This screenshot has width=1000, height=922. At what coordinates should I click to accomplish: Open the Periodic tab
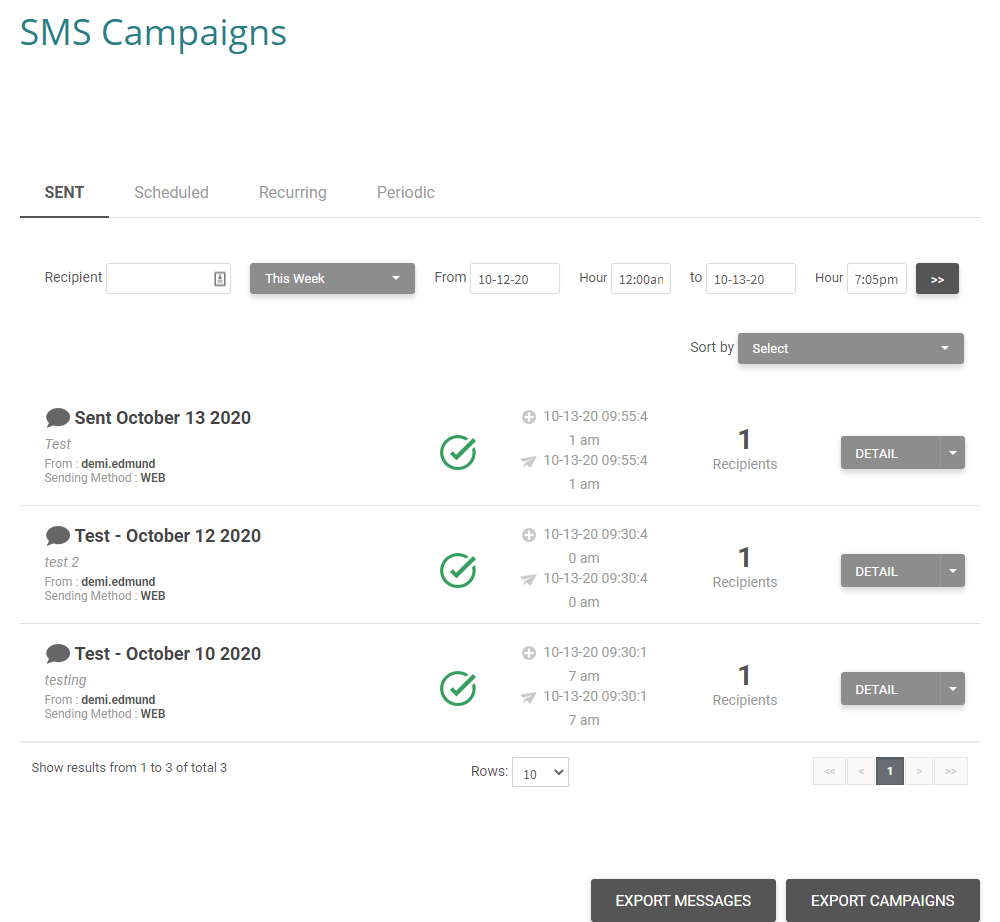coord(406,193)
